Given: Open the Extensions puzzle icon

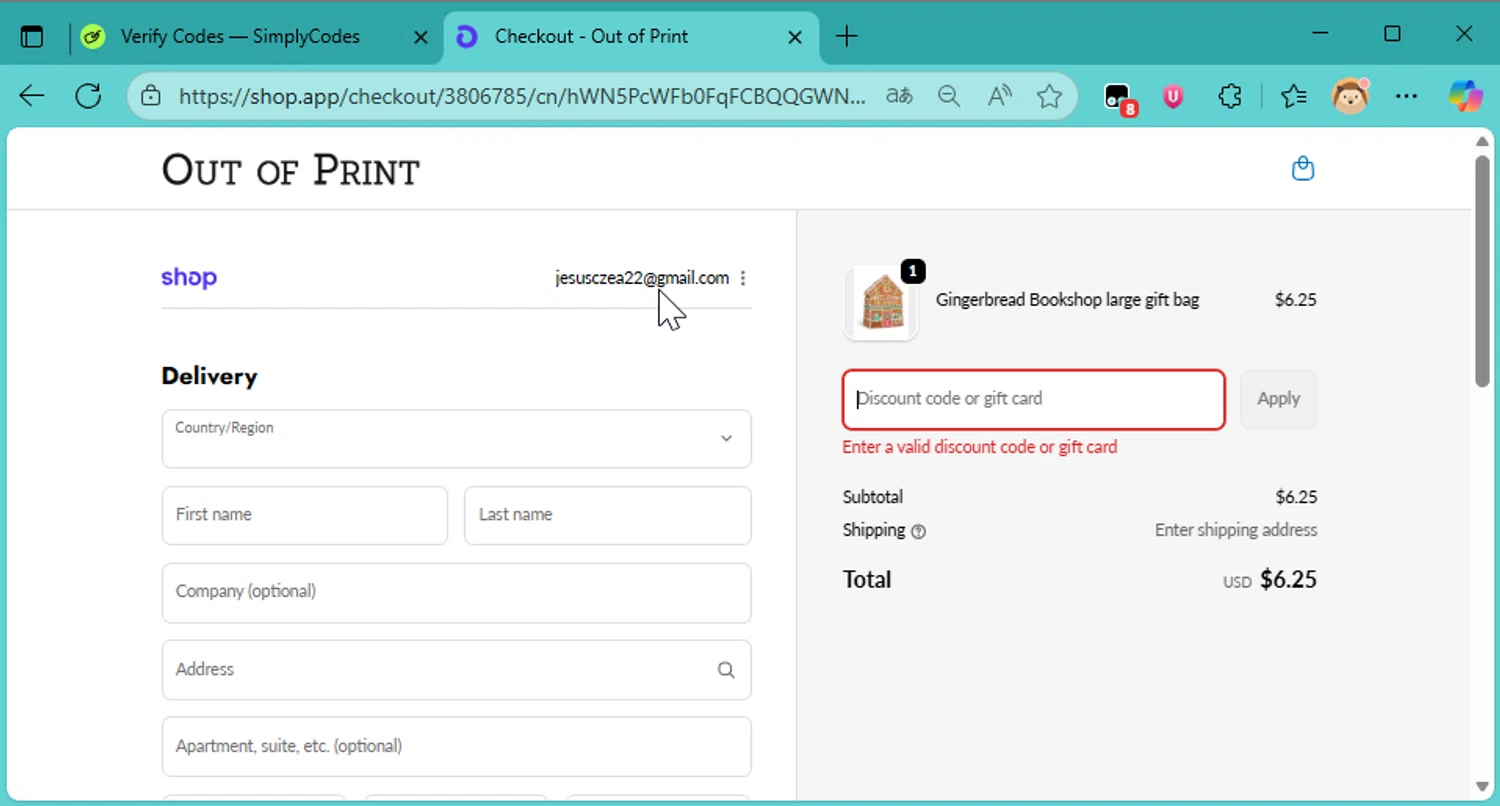Looking at the screenshot, I should pos(1230,96).
